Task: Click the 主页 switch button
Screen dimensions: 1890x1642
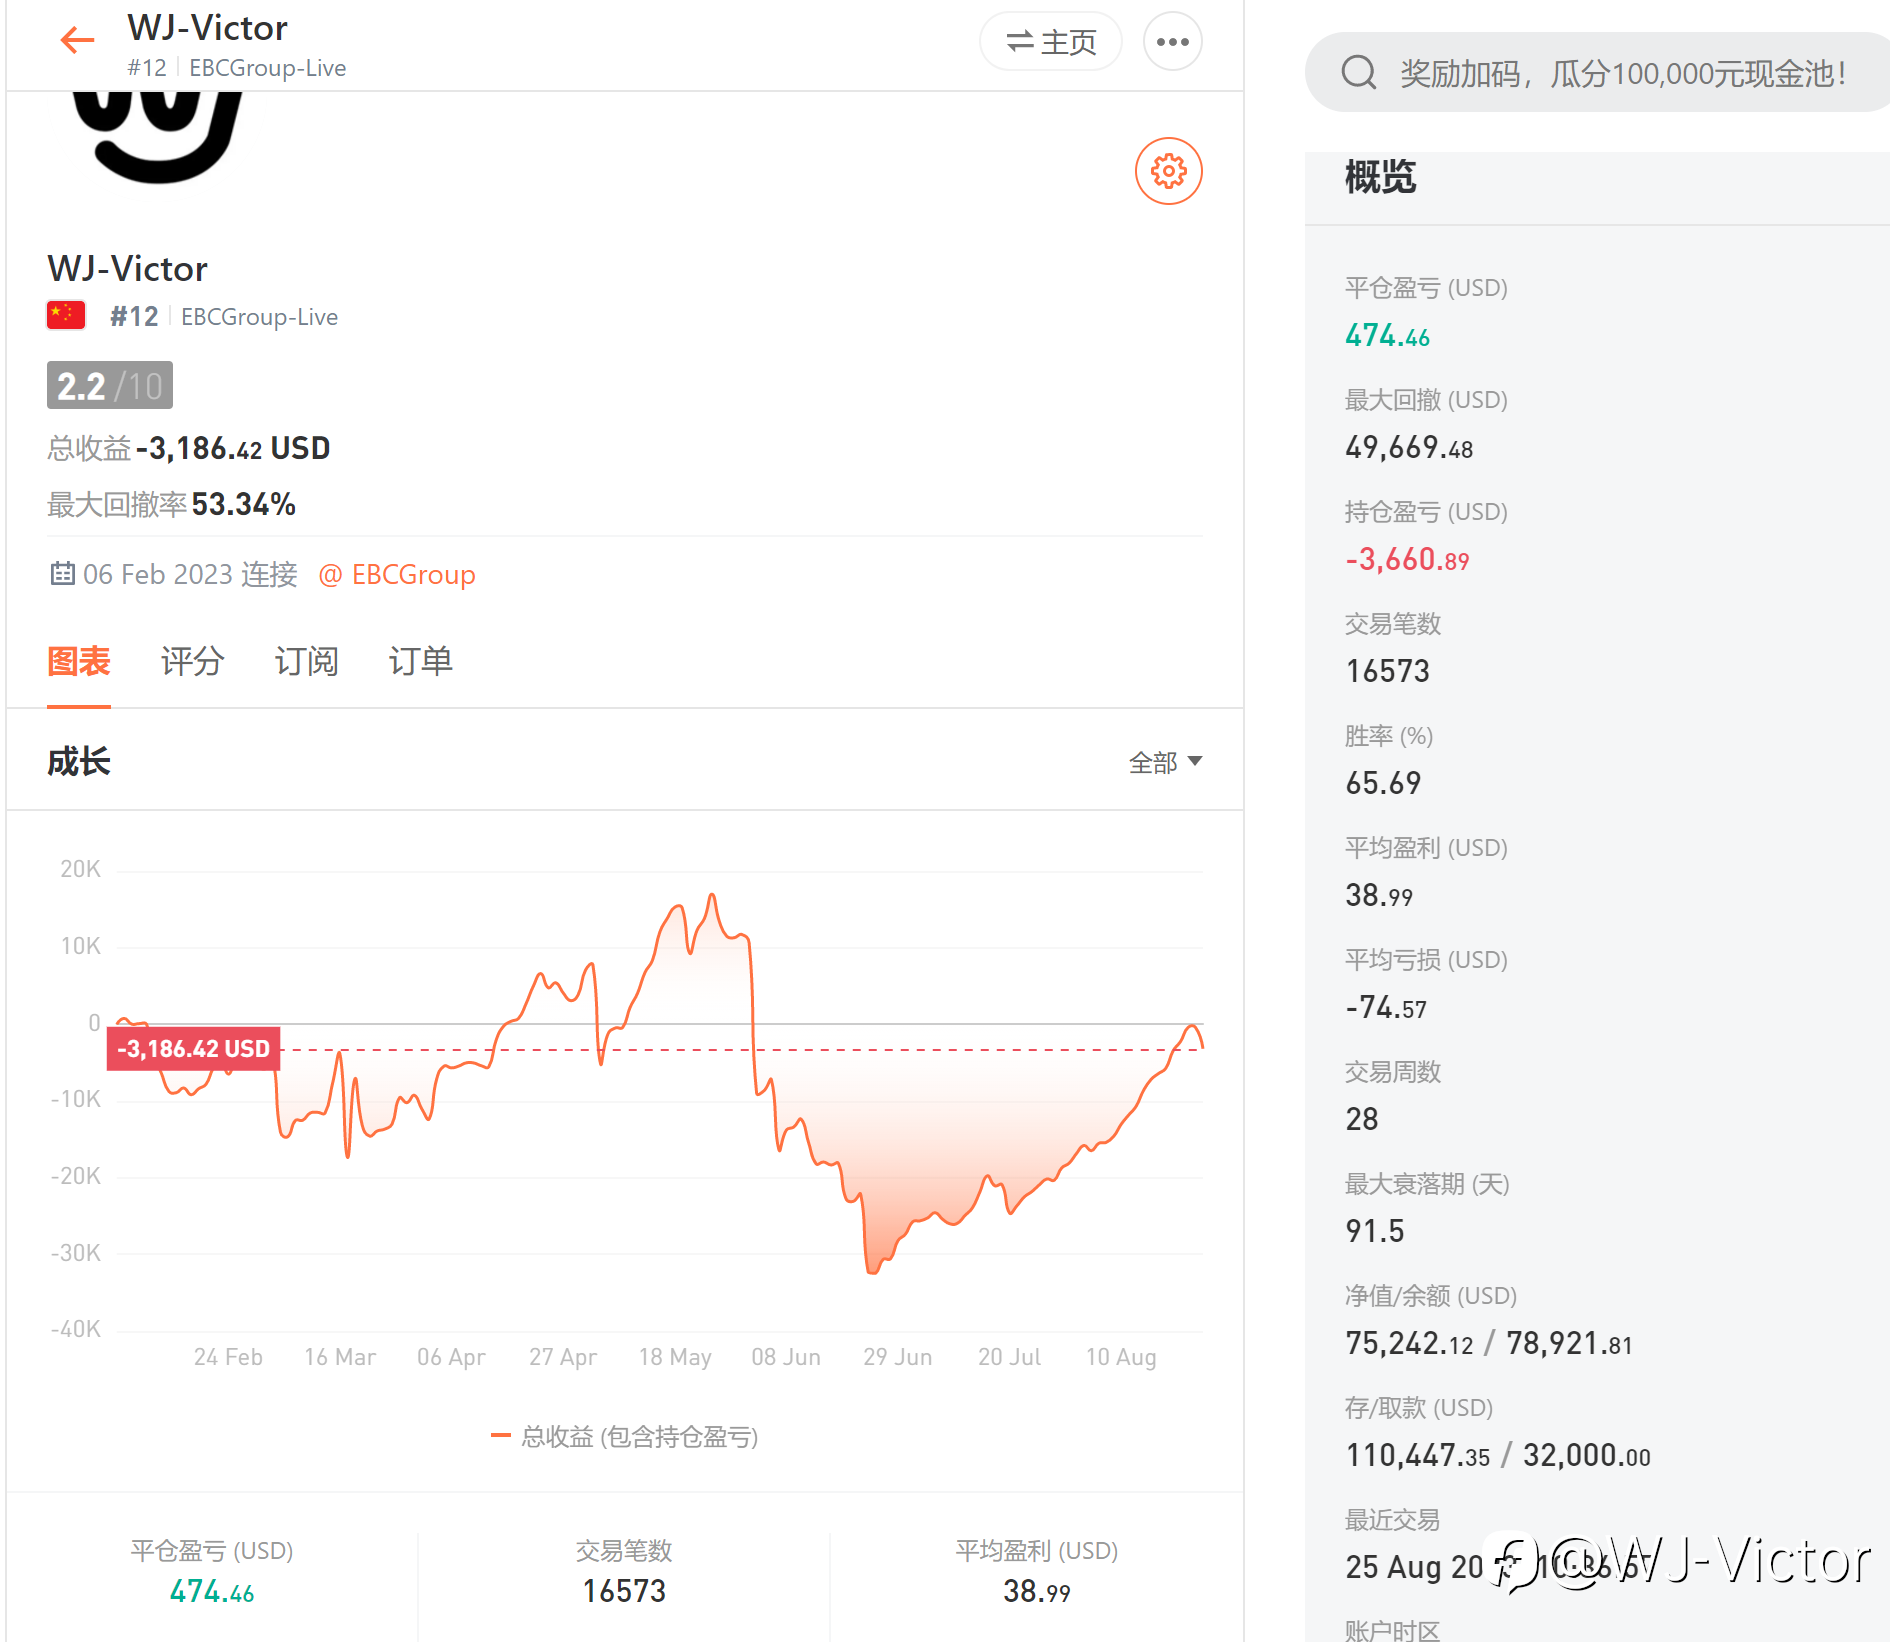Action: [x=1050, y=42]
